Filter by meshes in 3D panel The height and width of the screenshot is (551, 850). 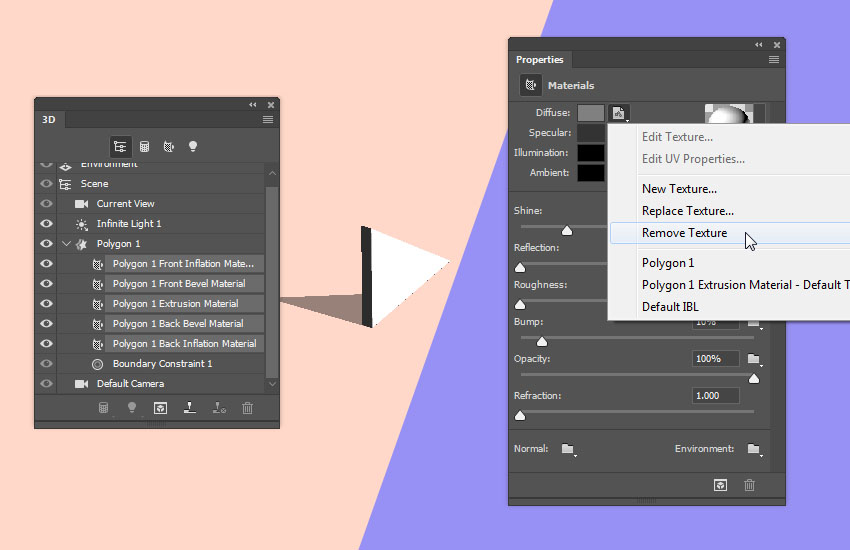pos(144,146)
